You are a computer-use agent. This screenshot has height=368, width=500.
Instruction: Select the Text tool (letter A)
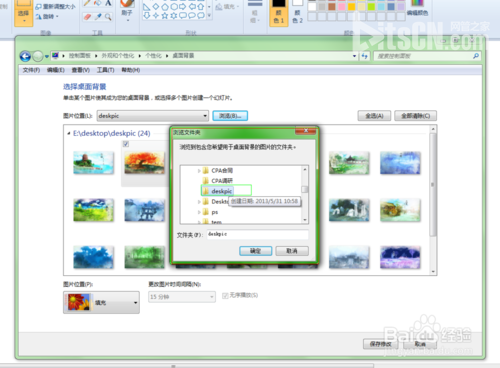tap(108, 3)
